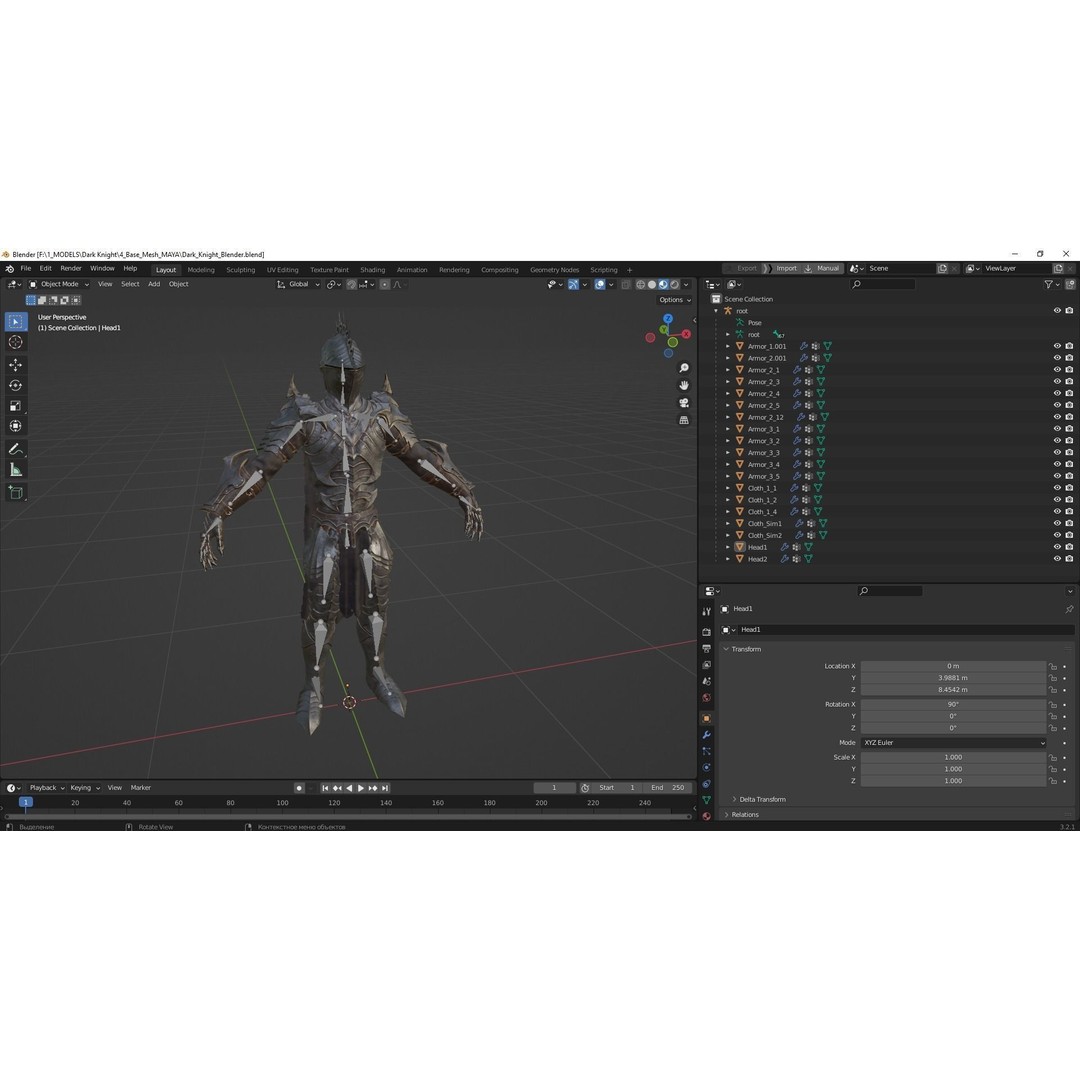The image size is (1080, 1080).
Task: Click the End frame field 250
Action: (668, 788)
